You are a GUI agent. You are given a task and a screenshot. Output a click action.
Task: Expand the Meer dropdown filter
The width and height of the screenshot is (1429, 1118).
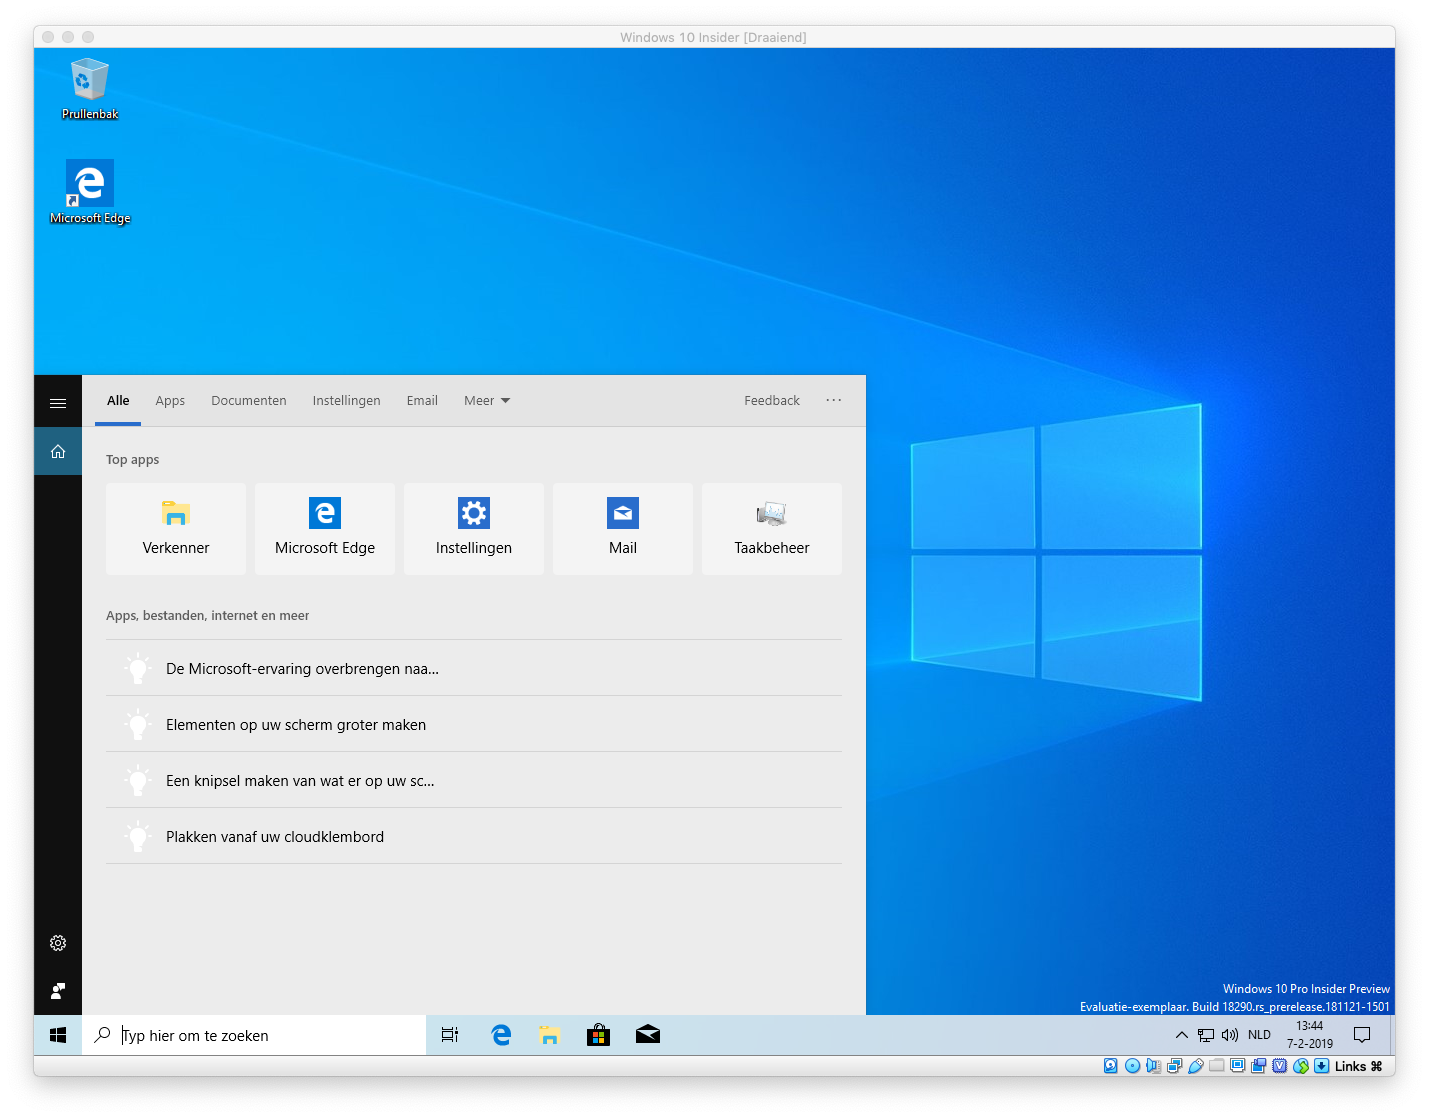click(x=486, y=401)
